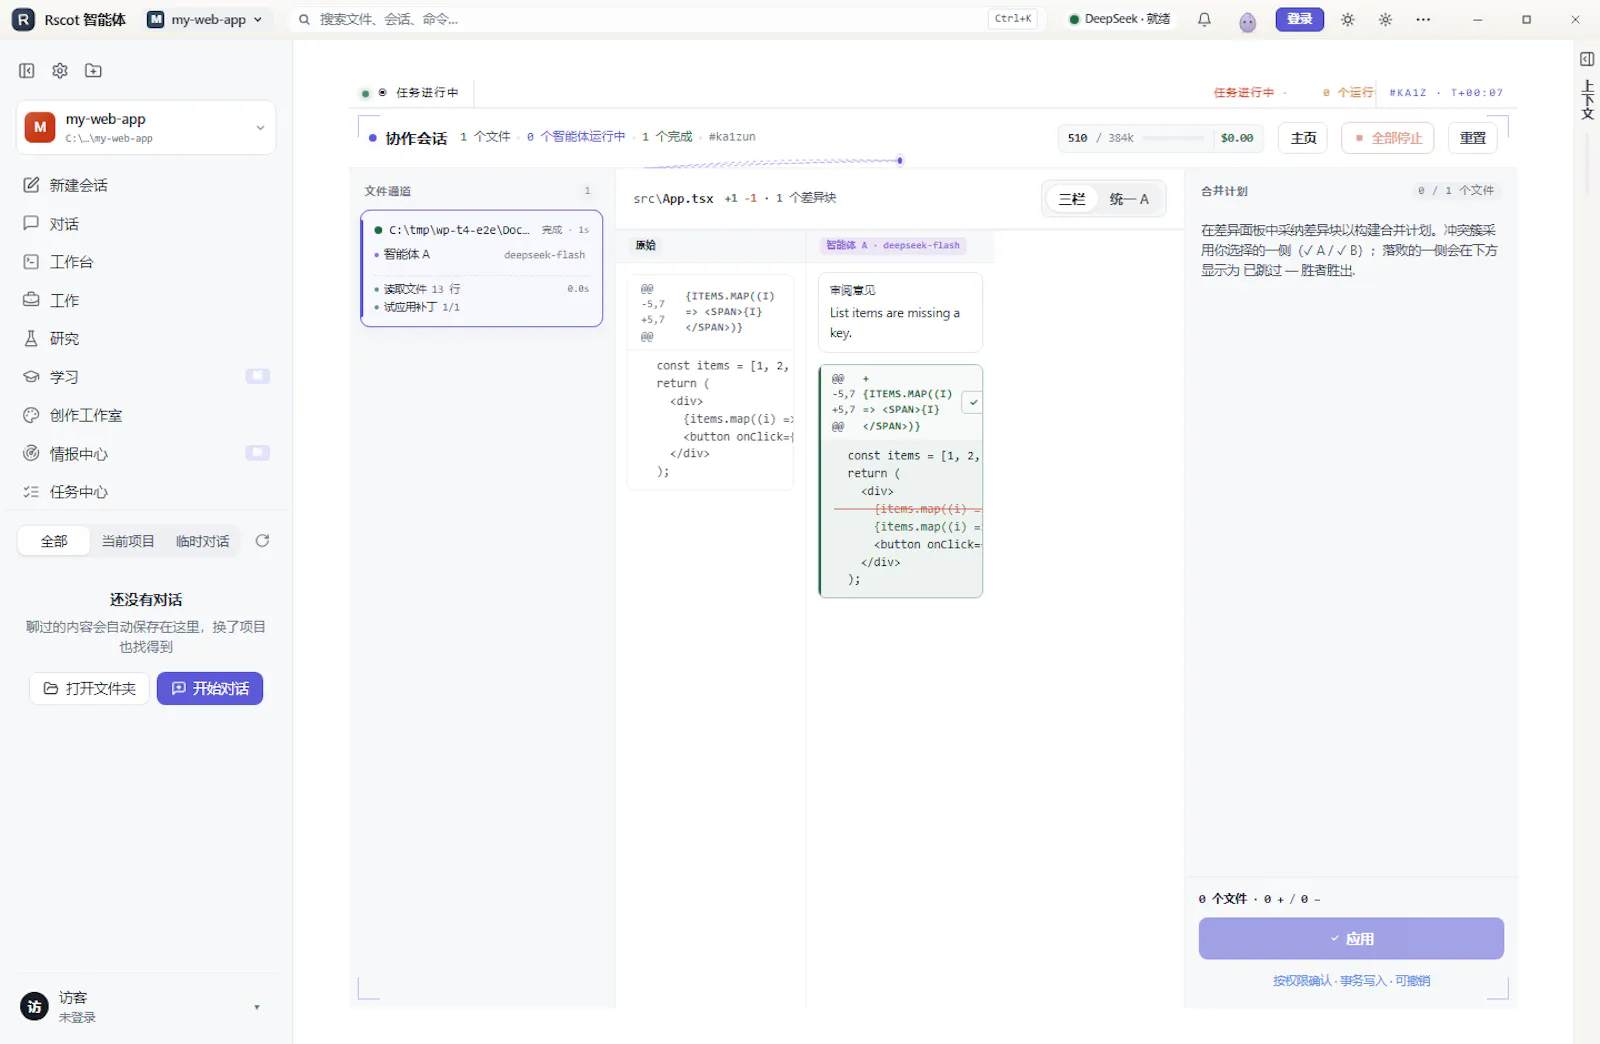The height and width of the screenshot is (1044, 1600).
Task: Click 开始对话 button
Action: (x=210, y=689)
